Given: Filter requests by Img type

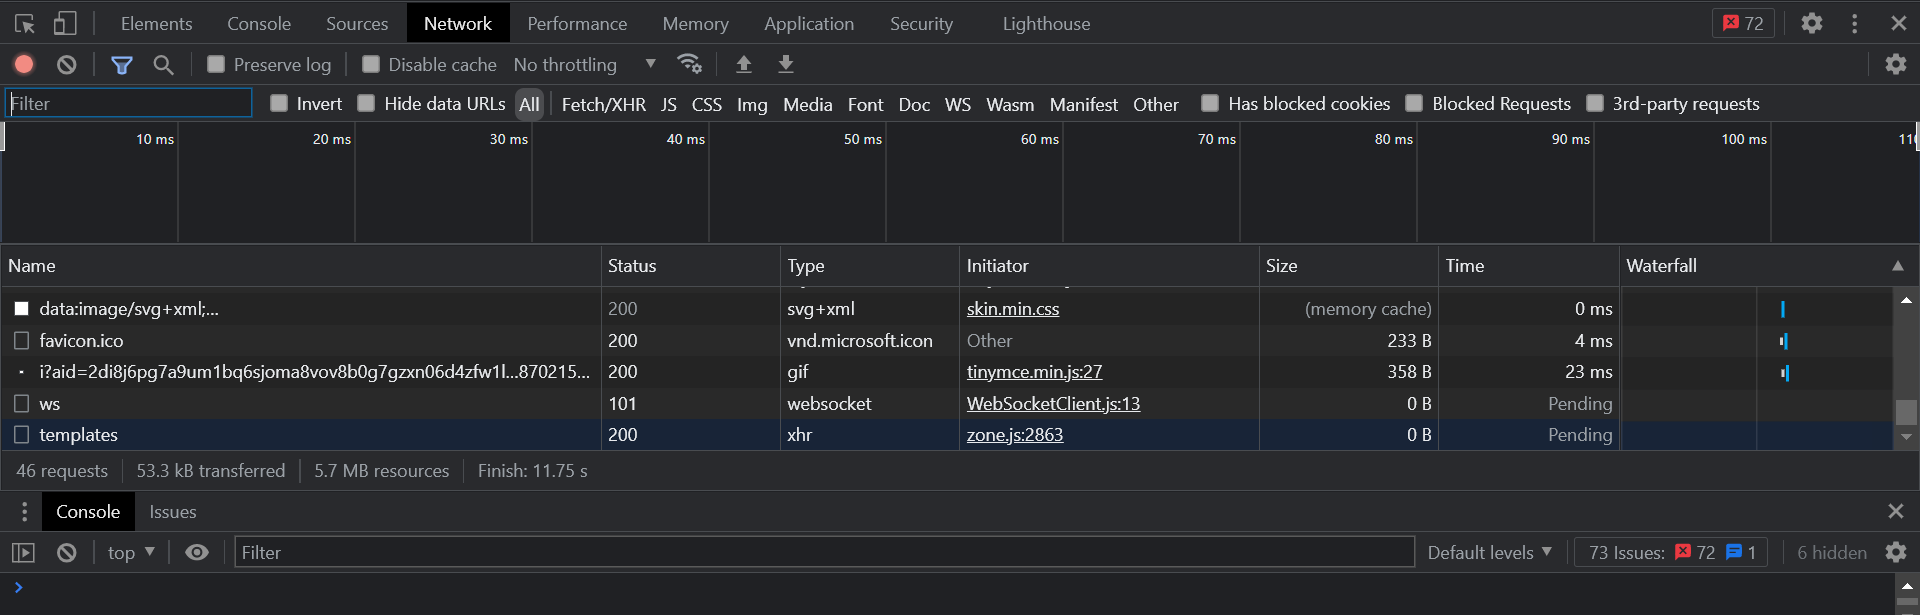Looking at the screenshot, I should 752,104.
